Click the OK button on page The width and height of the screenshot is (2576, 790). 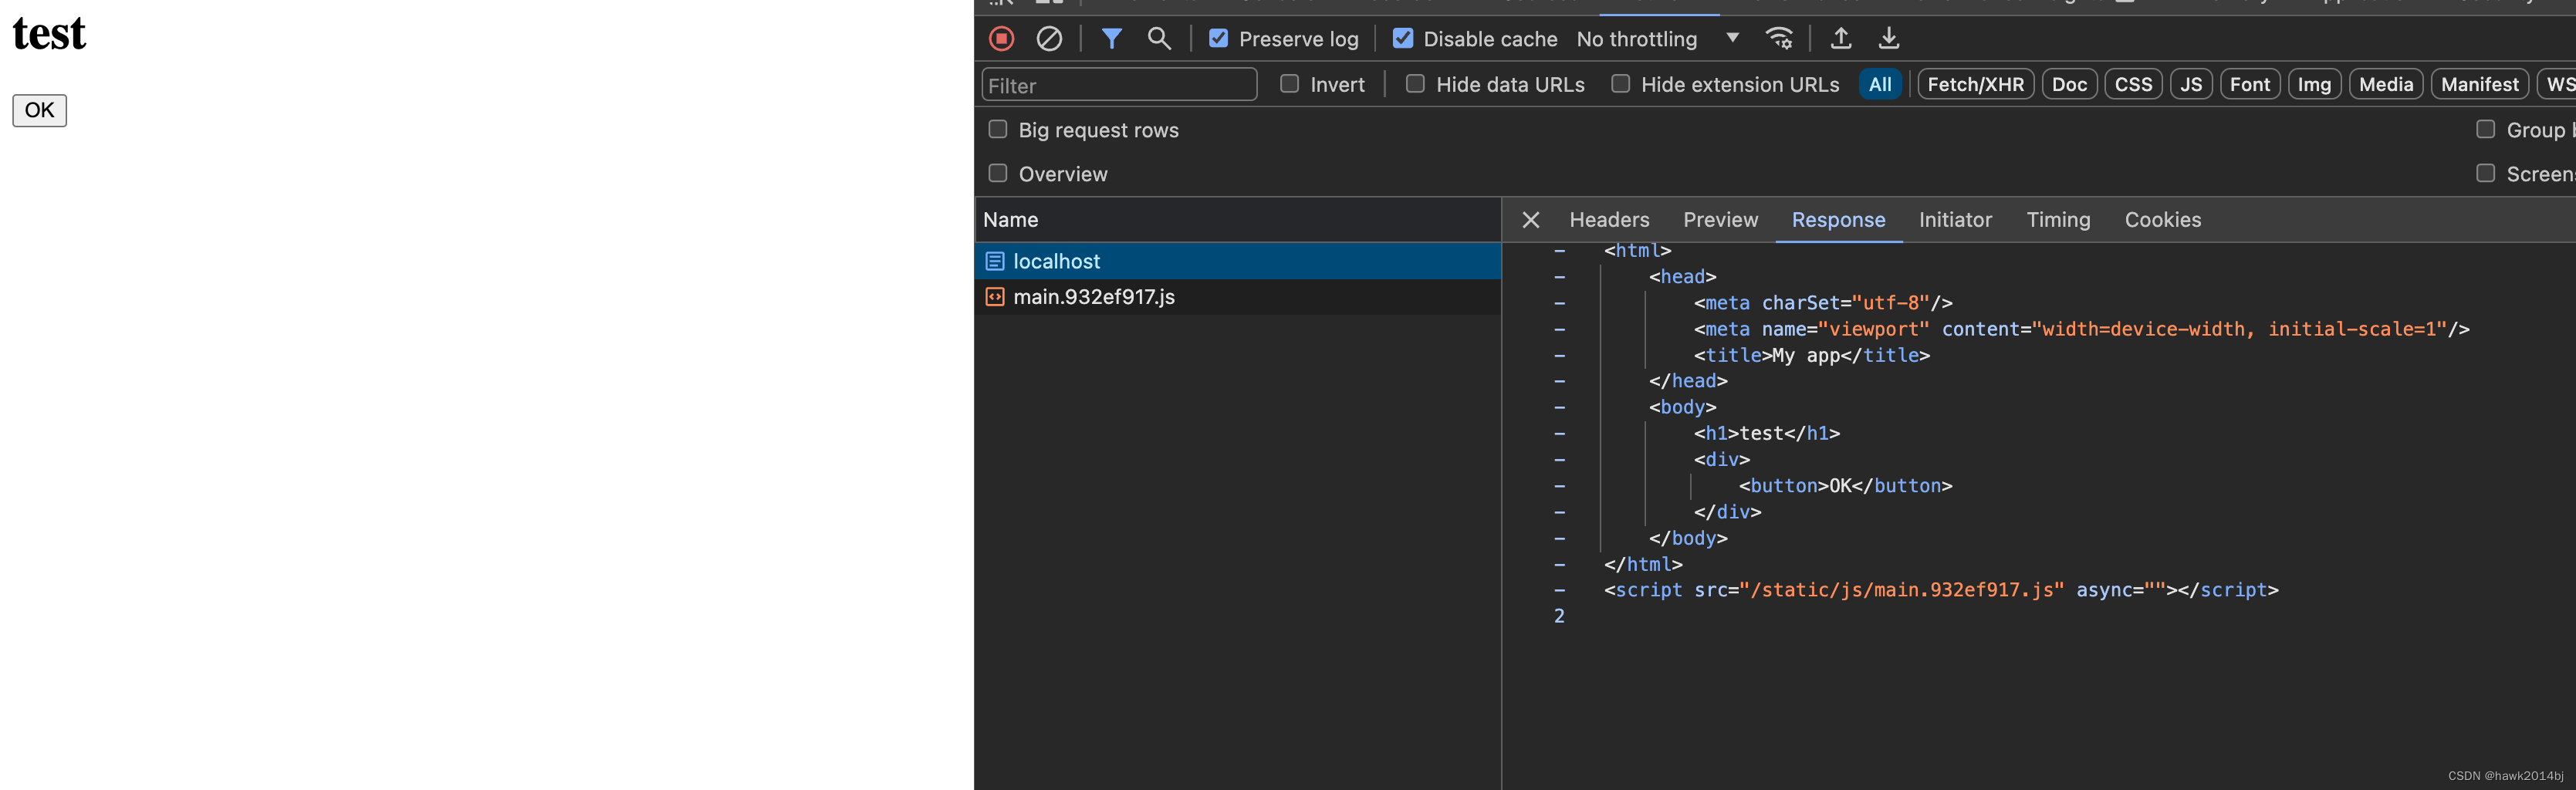click(39, 110)
